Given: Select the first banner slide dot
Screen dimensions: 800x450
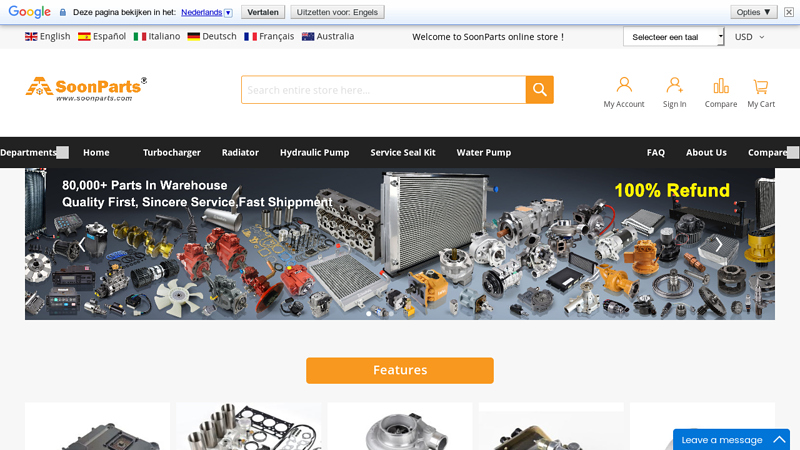Looking at the screenshot, I should click(x=369, y=314).
